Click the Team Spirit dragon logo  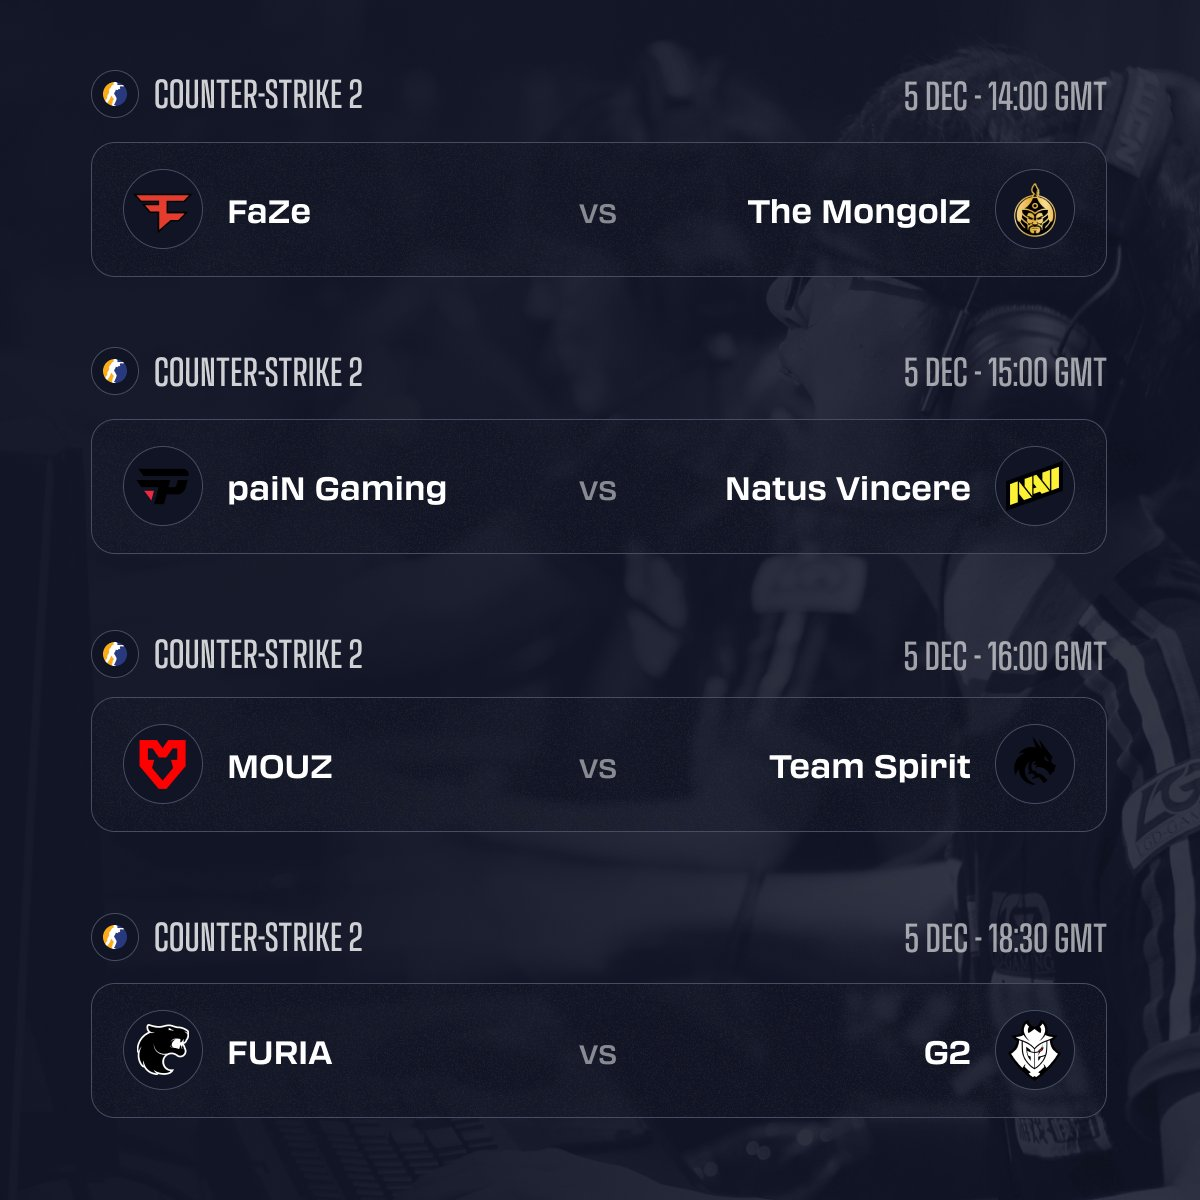click(1035, 765)
